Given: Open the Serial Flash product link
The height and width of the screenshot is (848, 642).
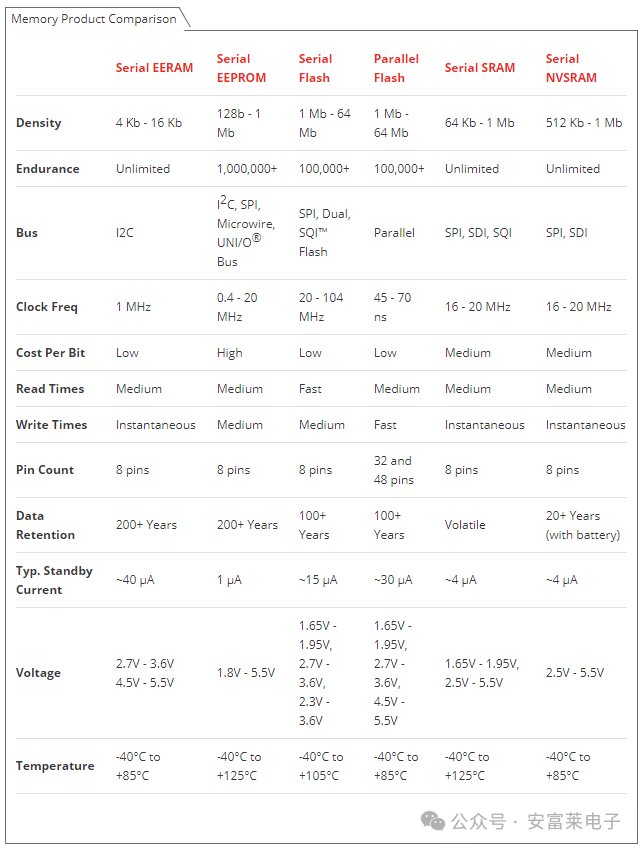Looking at the screenshot, I should (x=315, y=68).
